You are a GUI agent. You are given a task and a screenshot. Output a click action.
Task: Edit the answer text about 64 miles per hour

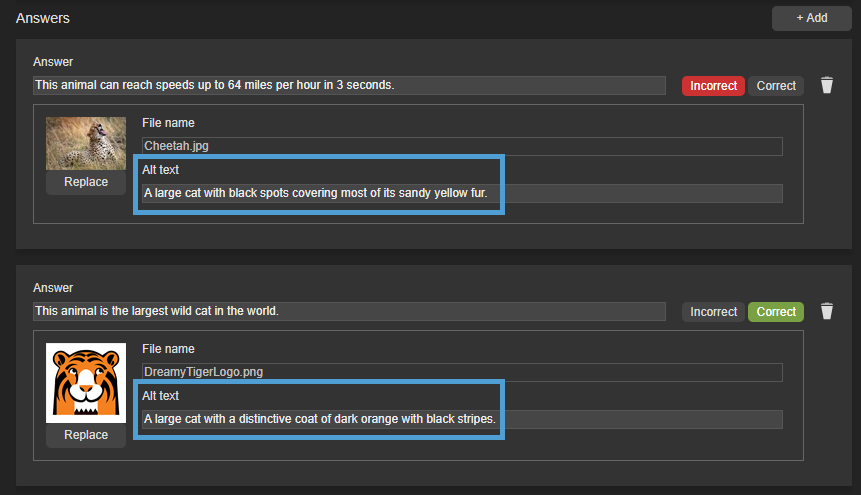point(348,85)
